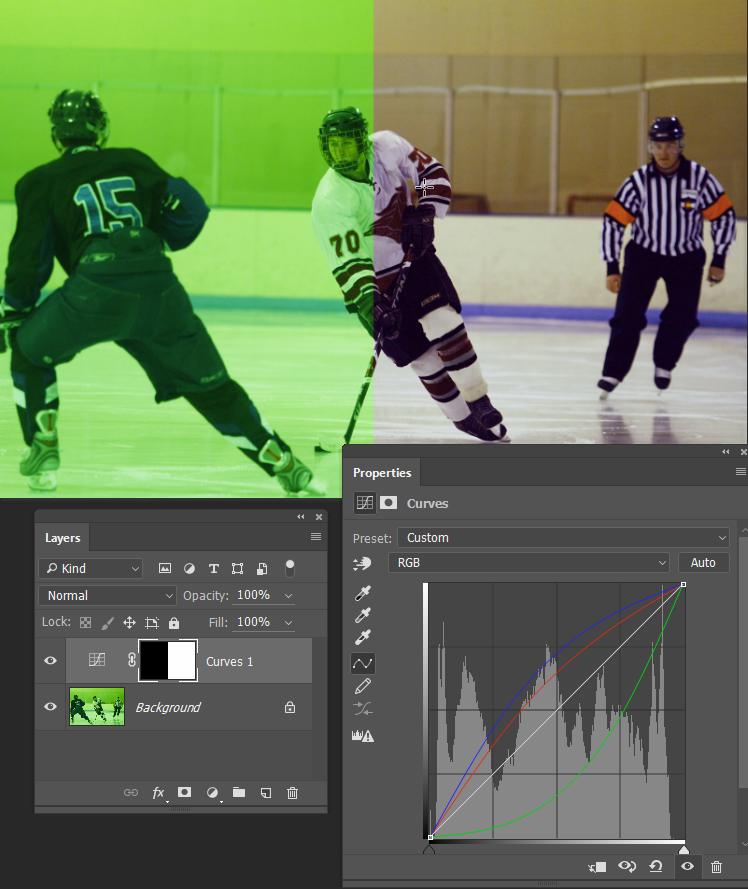
Task: Filter layers by smart objects icon
Action: coord(262,568)
